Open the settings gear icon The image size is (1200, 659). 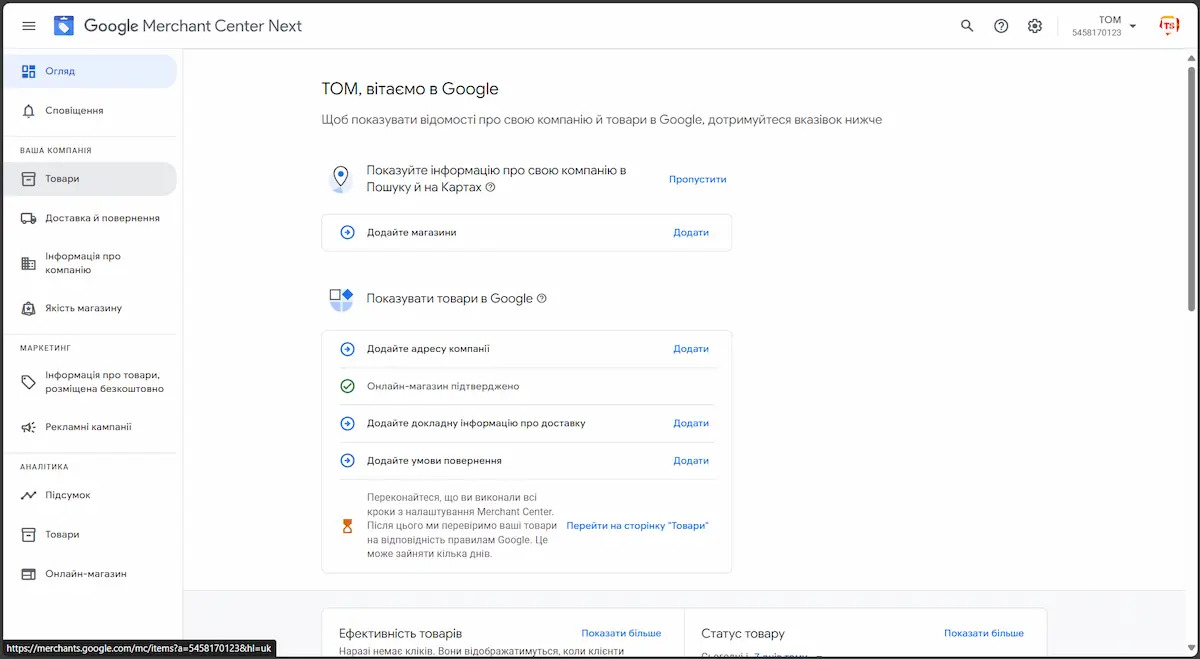(1035, 26)
